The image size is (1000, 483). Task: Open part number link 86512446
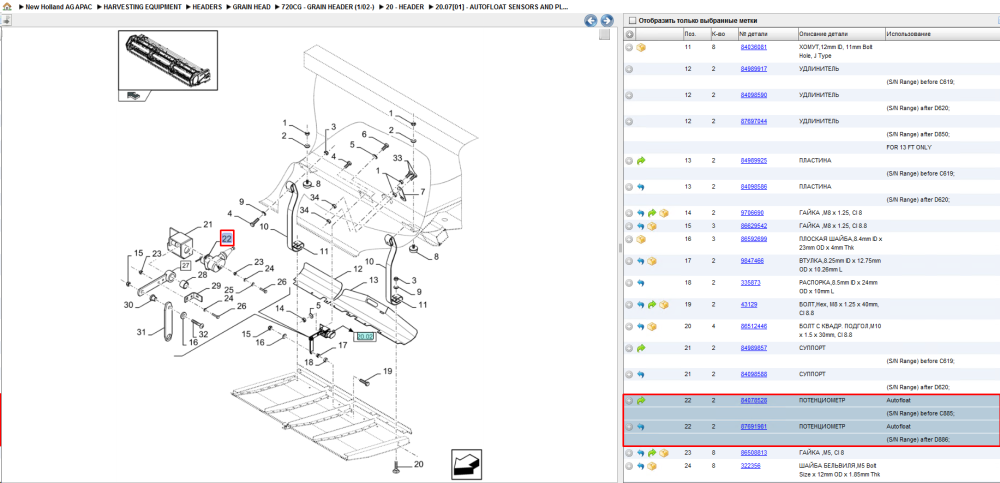tap(753, 327)
